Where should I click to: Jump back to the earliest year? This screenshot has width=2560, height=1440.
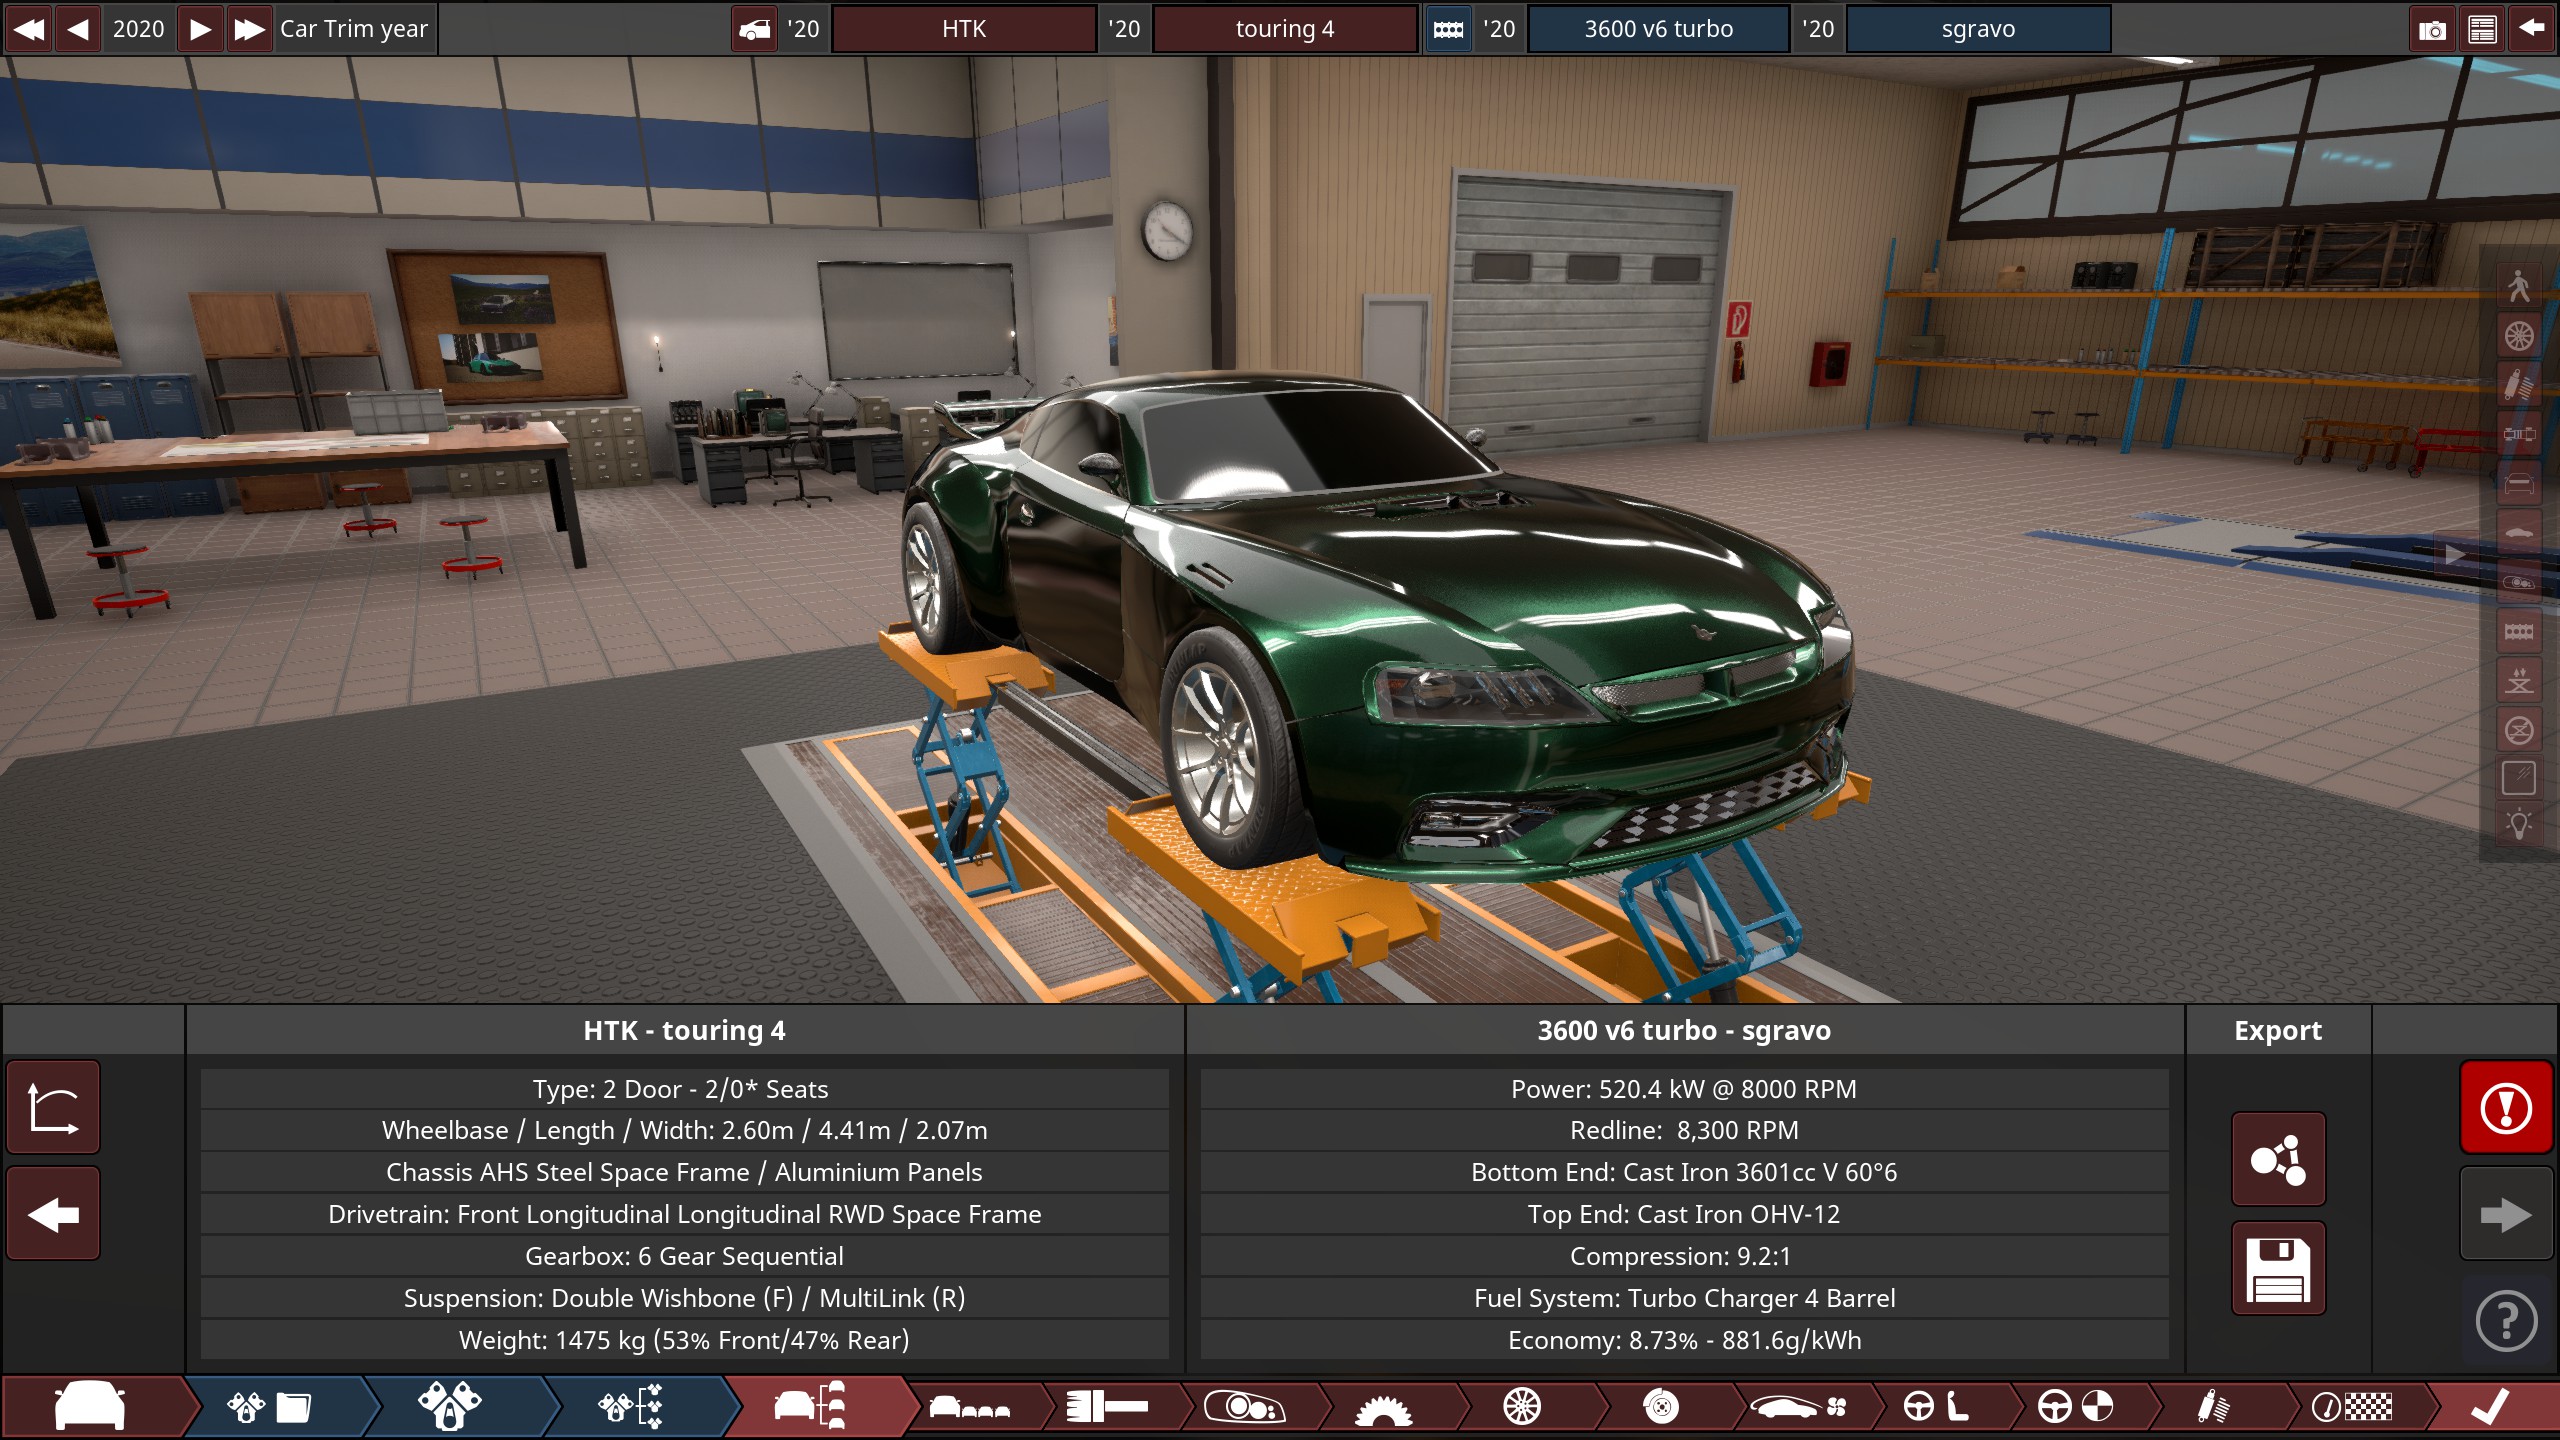coord(29,29)
